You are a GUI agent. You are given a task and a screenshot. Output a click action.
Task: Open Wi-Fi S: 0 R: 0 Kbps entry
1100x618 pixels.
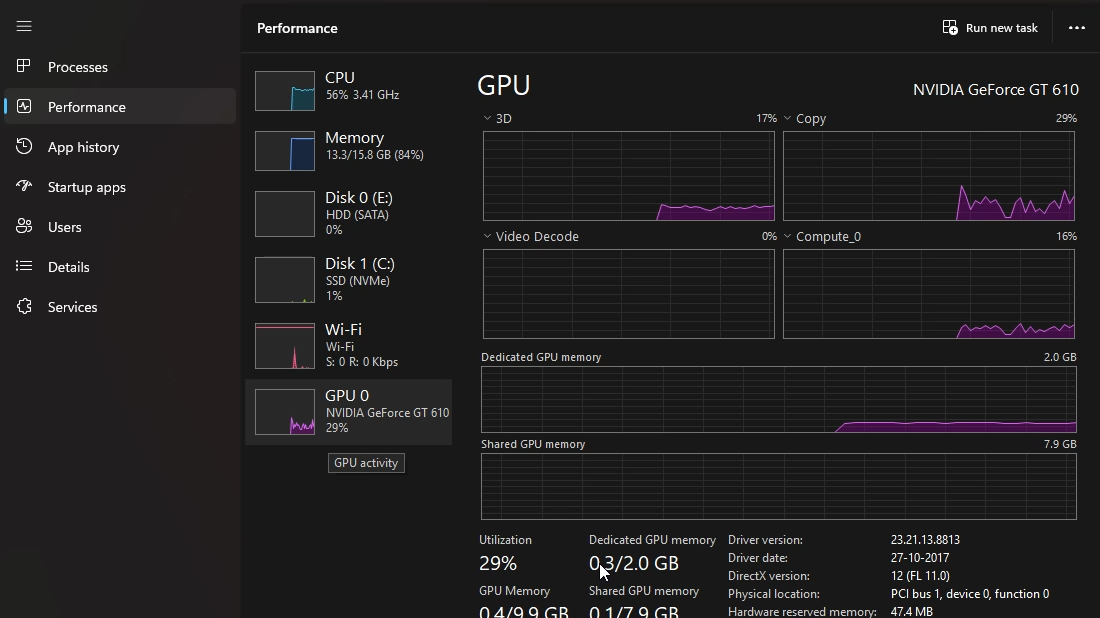coord(349,345)
